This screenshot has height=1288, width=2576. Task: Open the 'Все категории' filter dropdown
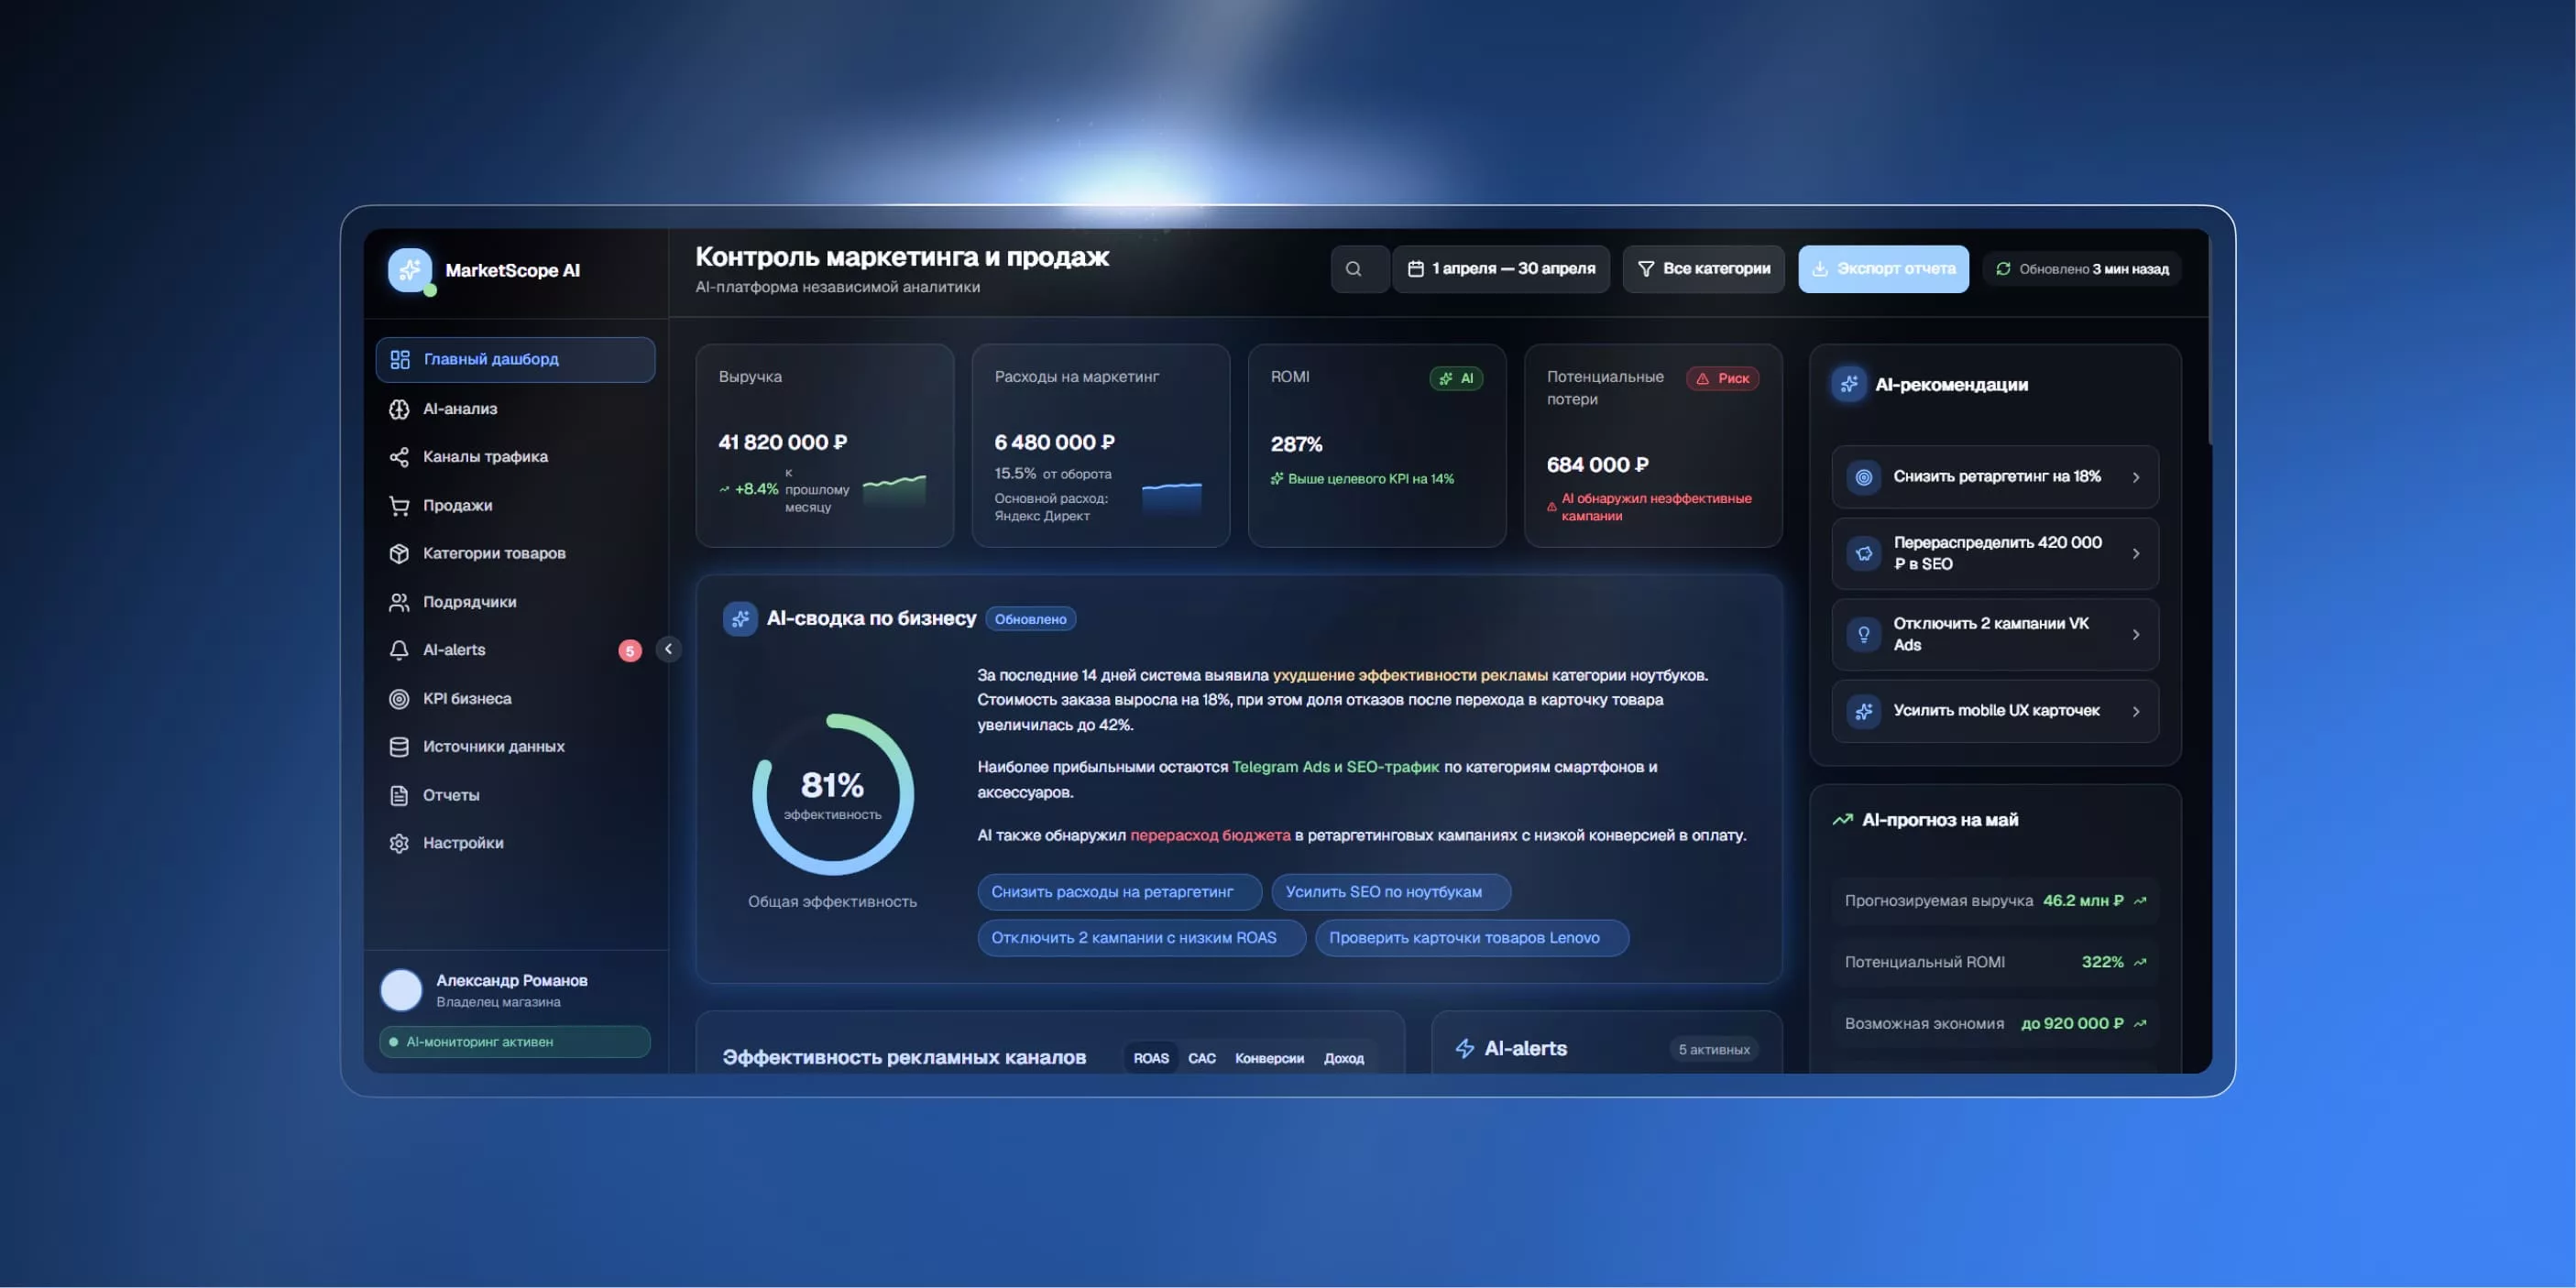pos(1703,269)
